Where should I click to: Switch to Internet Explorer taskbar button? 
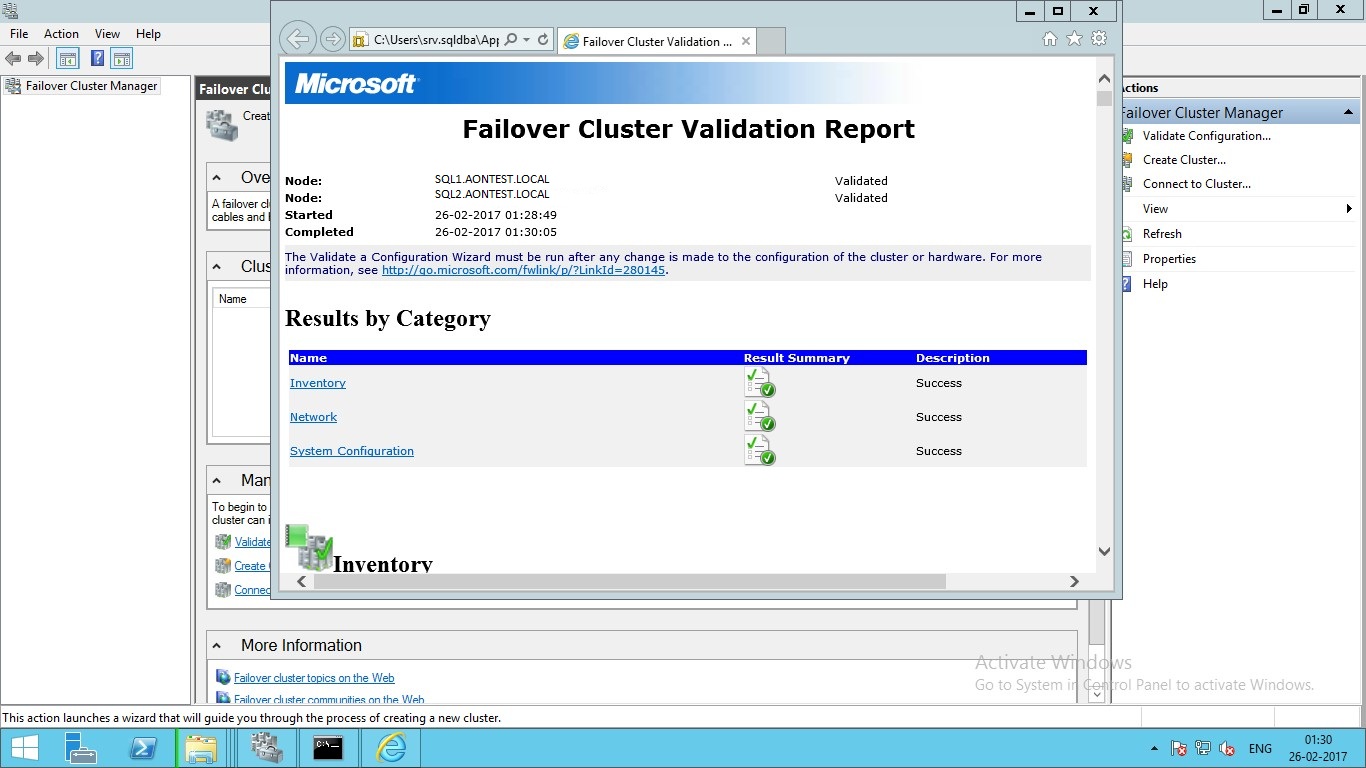(390, 748)
